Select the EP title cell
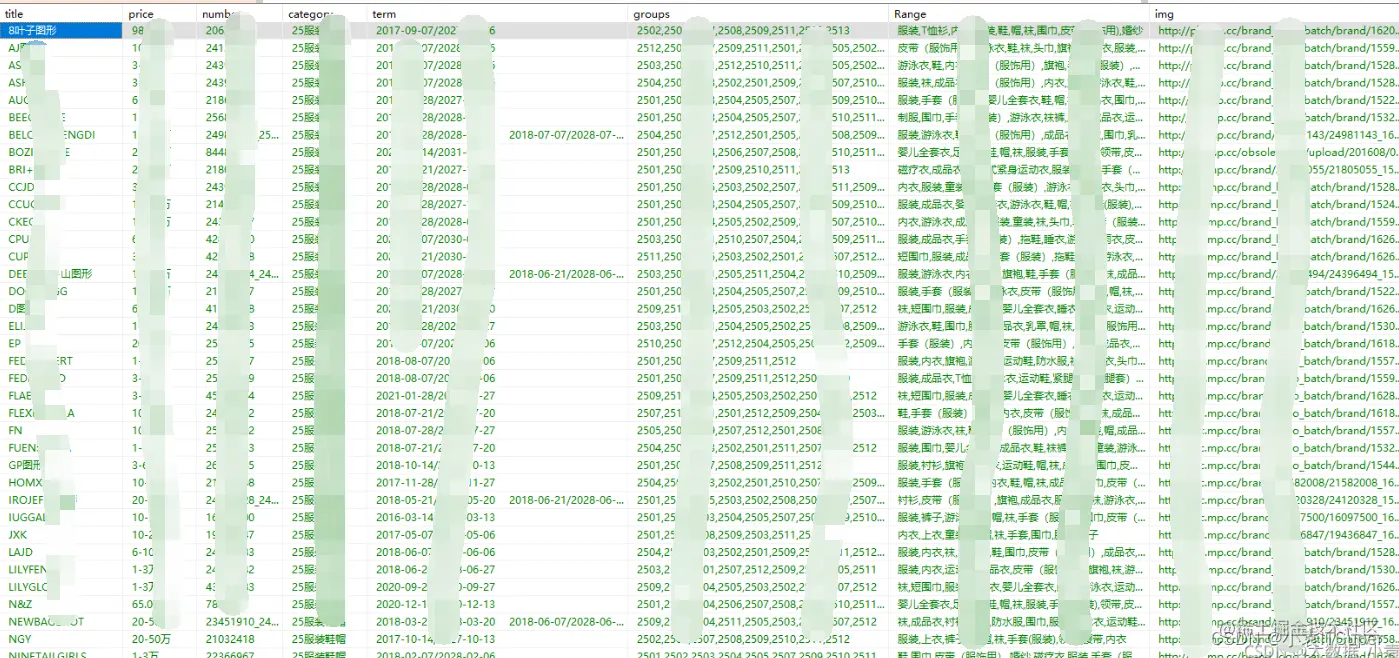This screenshot has width=1399, height=658. coord(63,343)
